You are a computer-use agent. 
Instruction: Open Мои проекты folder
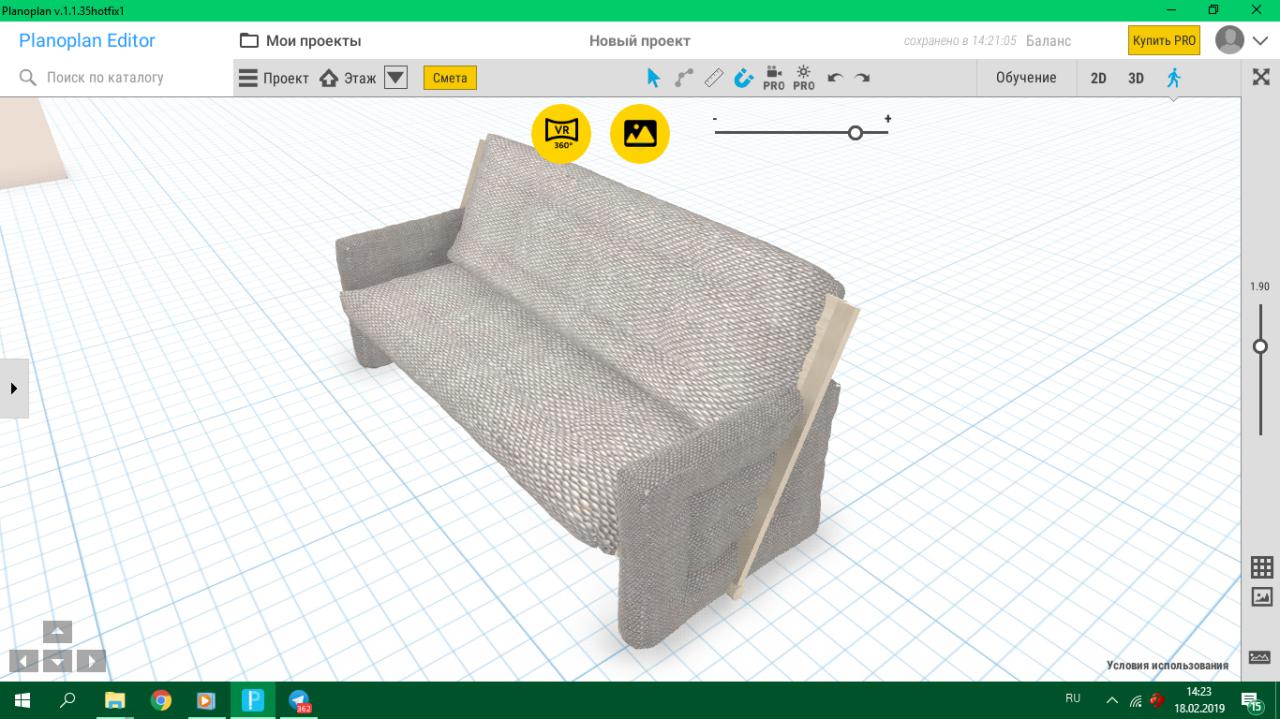point(300,41)
